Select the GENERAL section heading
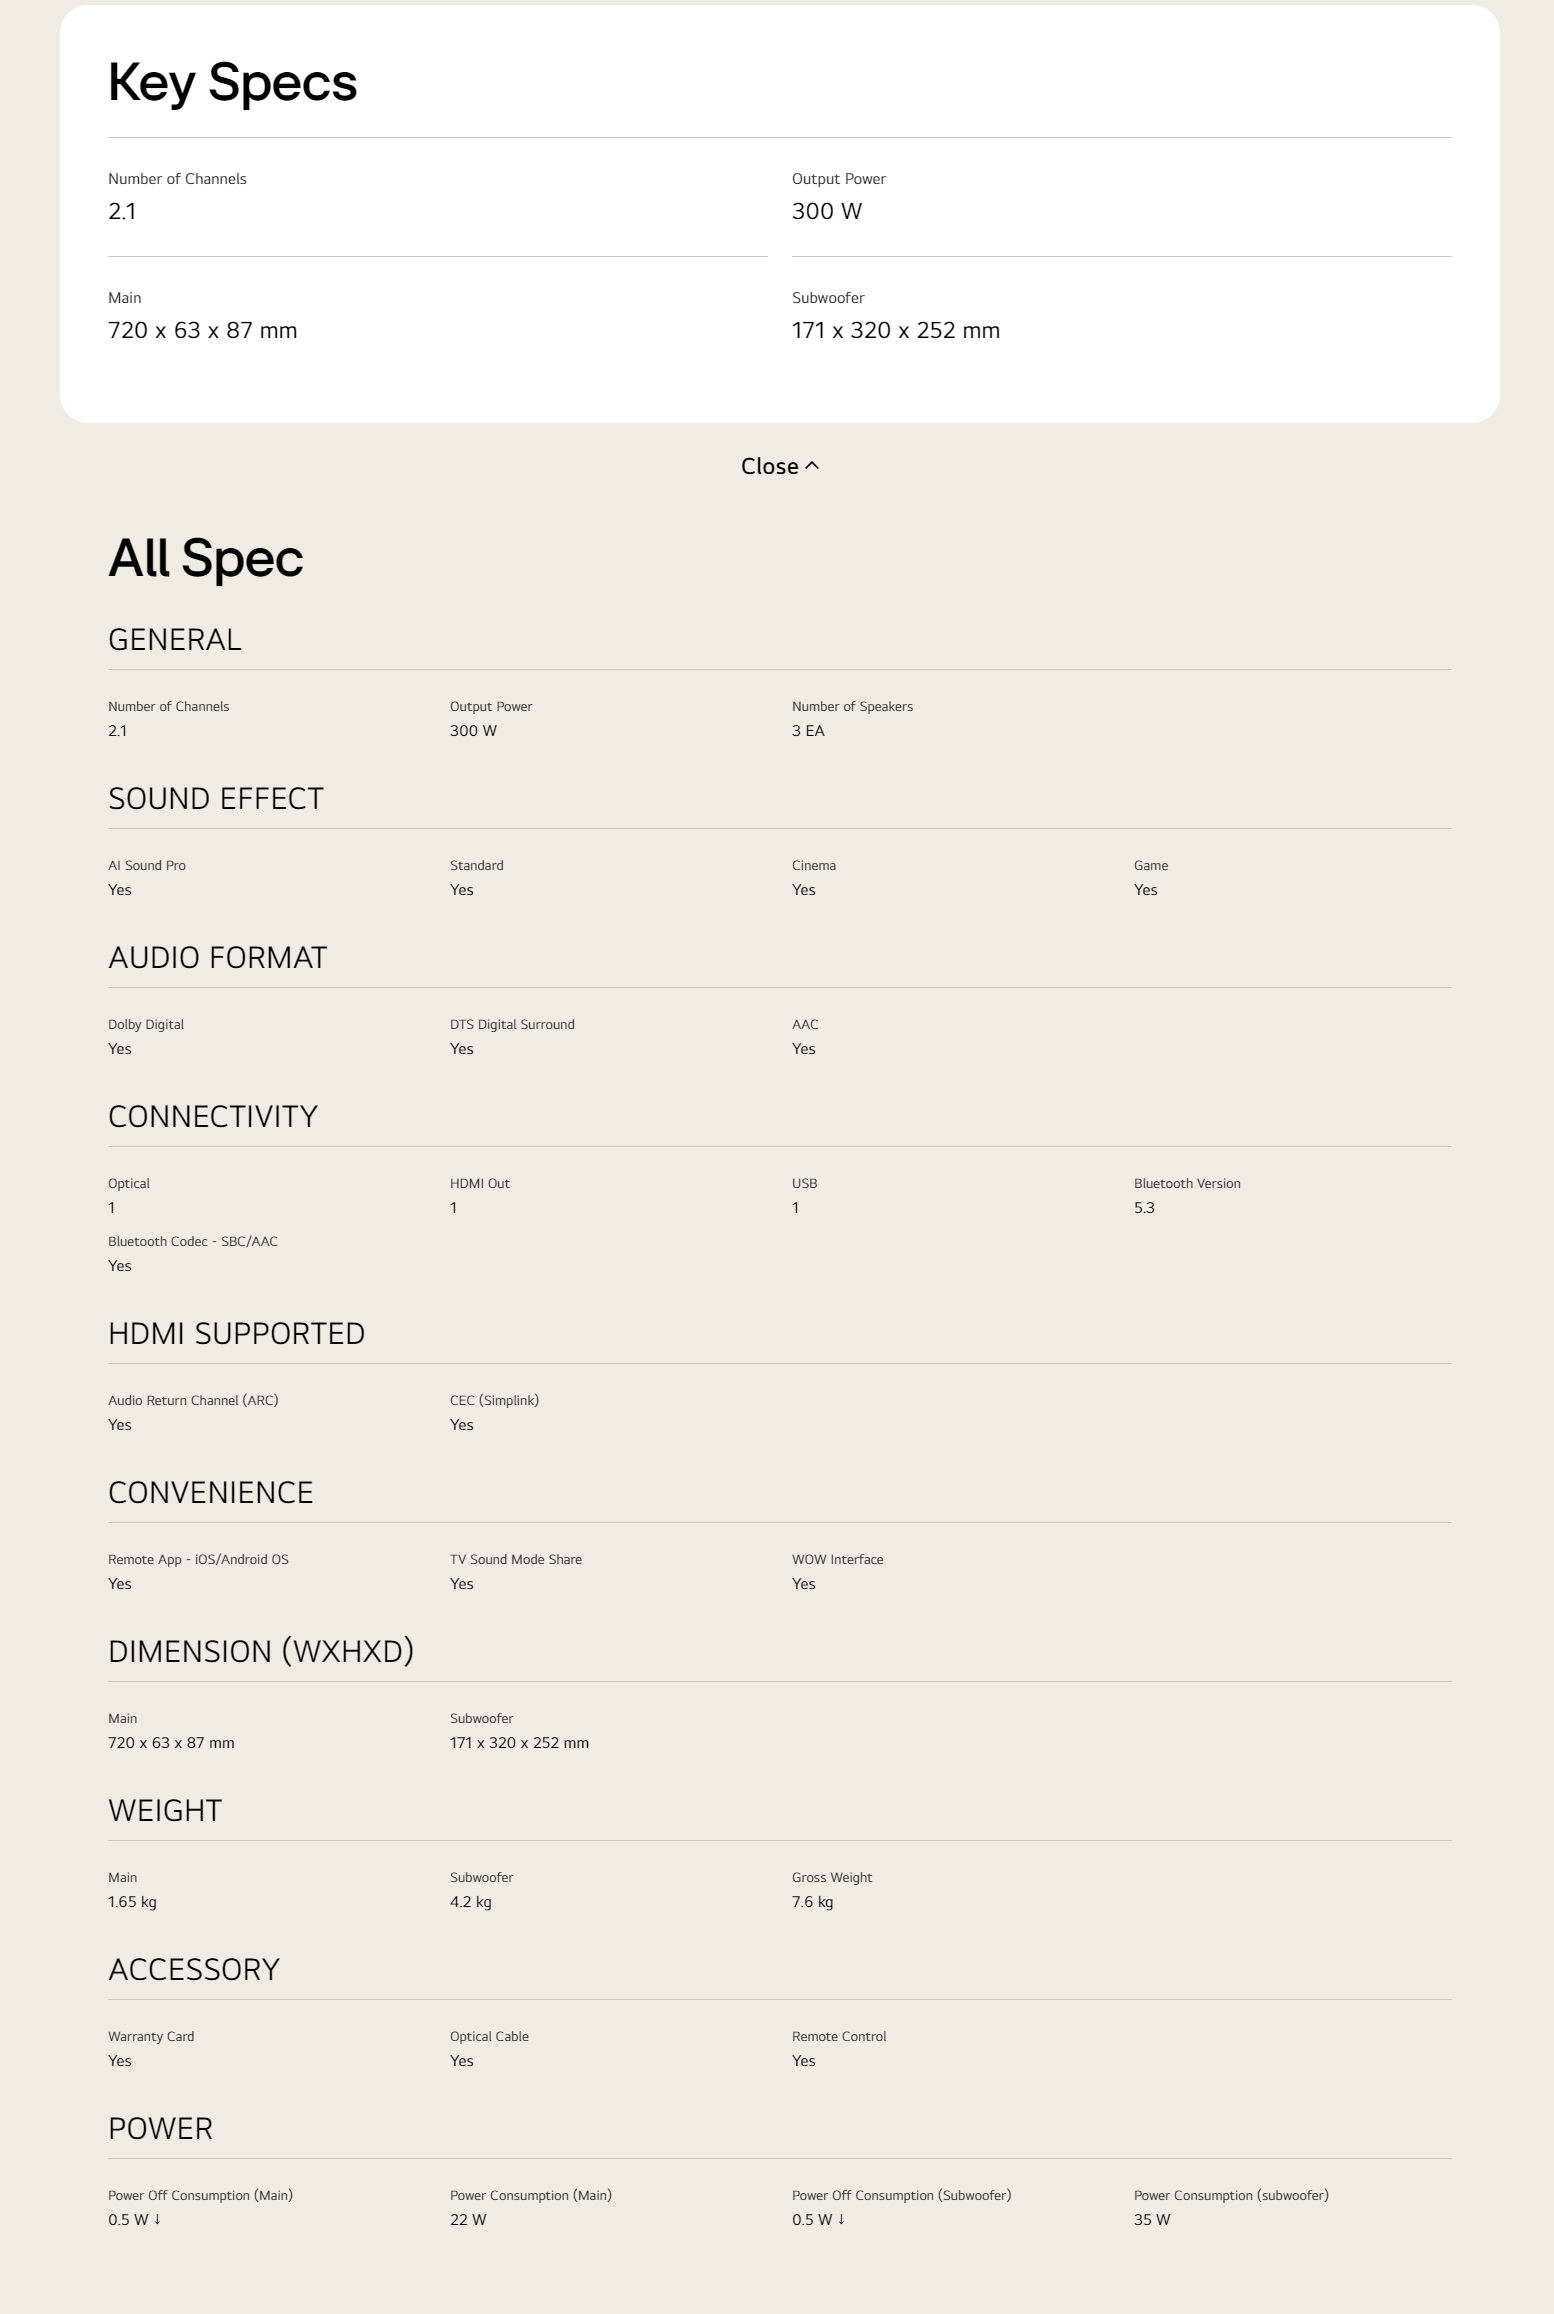The height and width of the screenshot is (2314, 1554). point(175,640)
